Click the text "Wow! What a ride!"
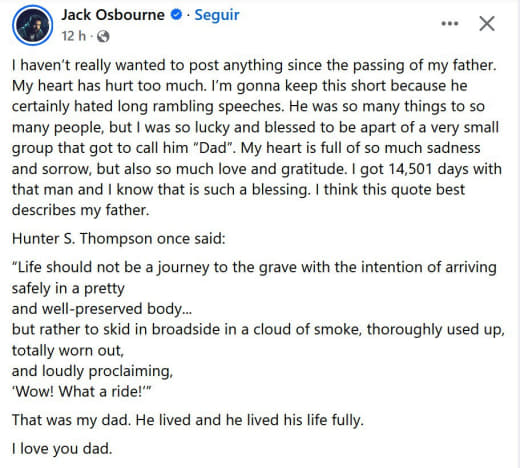Screen dimensions: 520x468 79,391
